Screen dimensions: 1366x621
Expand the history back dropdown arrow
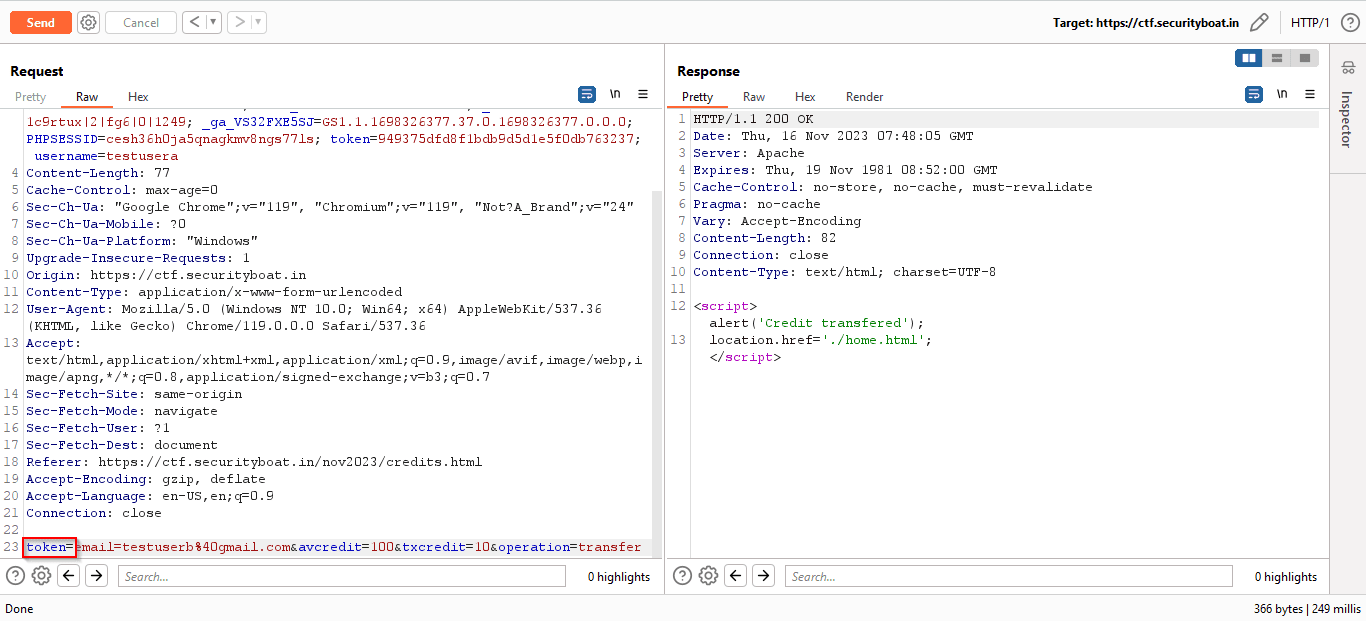click(x=214, y=22)
